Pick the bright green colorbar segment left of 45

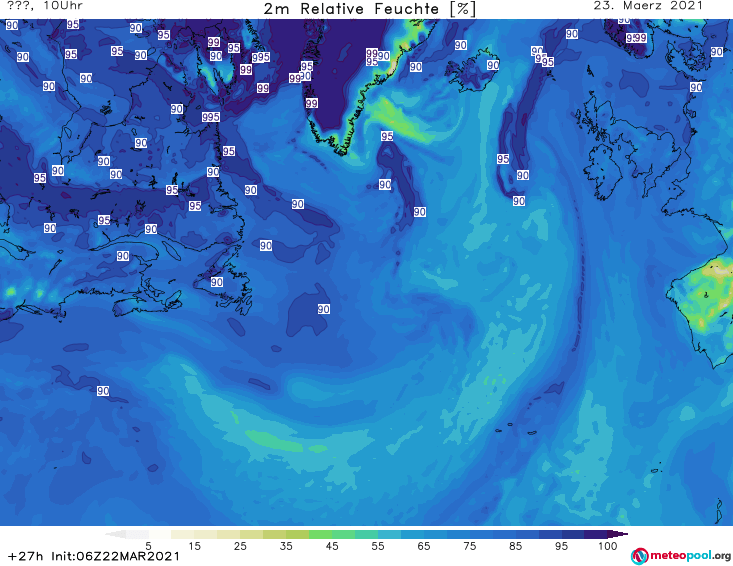click(320, 534)
